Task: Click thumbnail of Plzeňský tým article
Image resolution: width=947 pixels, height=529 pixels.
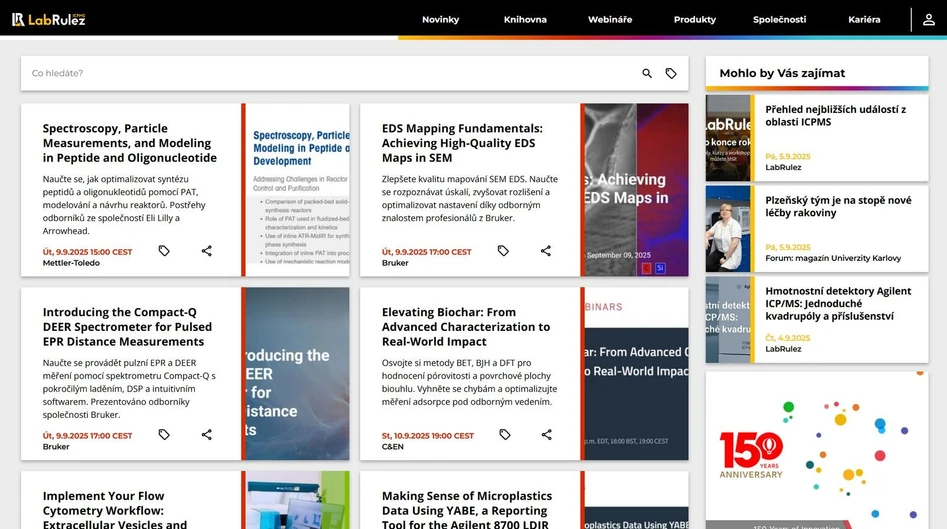Action: click(728, 229)
